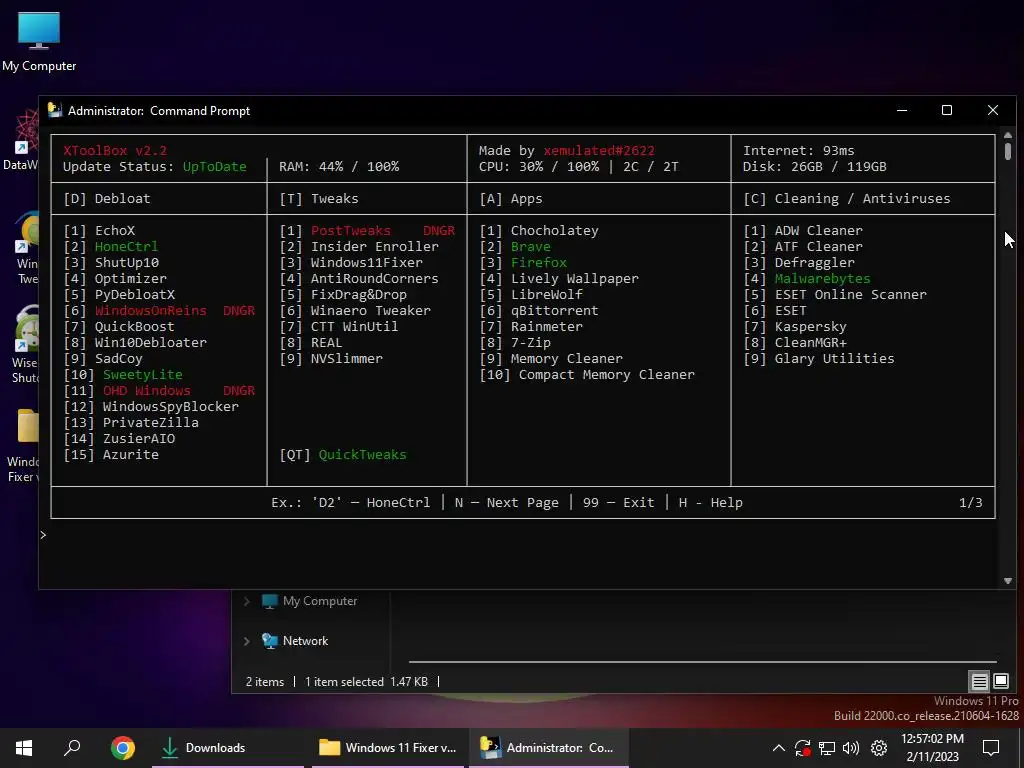Click the Brave entry
This screenshot has height=768, width=1024.
click(530, 247)
